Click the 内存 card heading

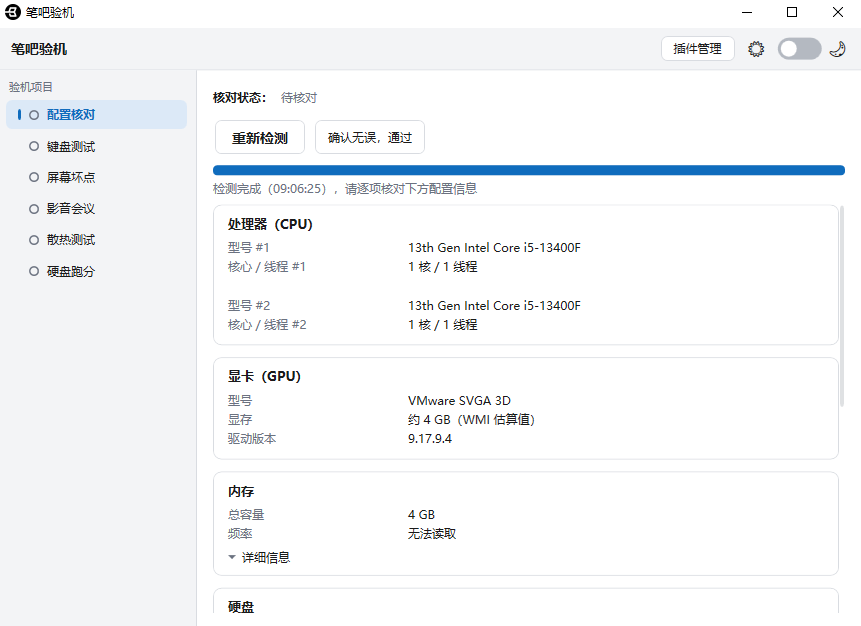coord(241,491)
